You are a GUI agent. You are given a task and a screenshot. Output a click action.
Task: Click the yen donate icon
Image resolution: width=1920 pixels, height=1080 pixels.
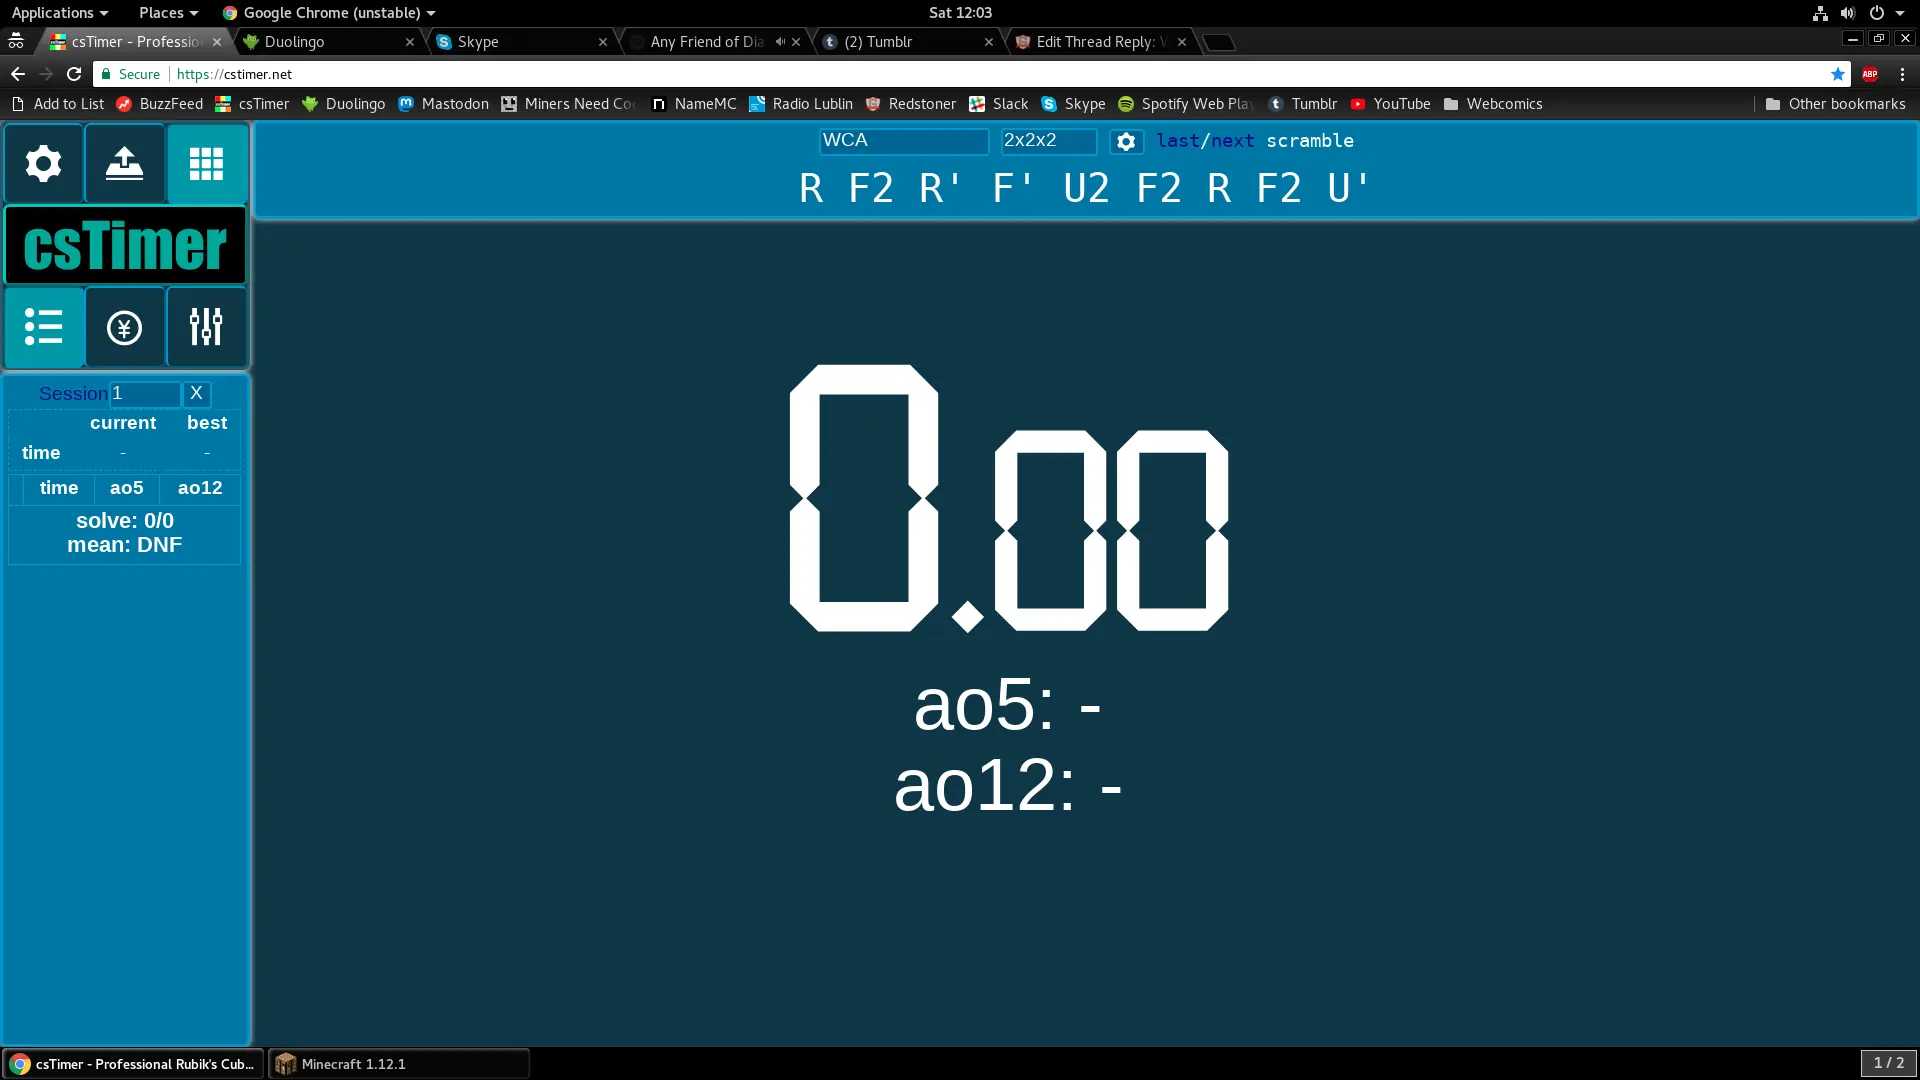125,327
